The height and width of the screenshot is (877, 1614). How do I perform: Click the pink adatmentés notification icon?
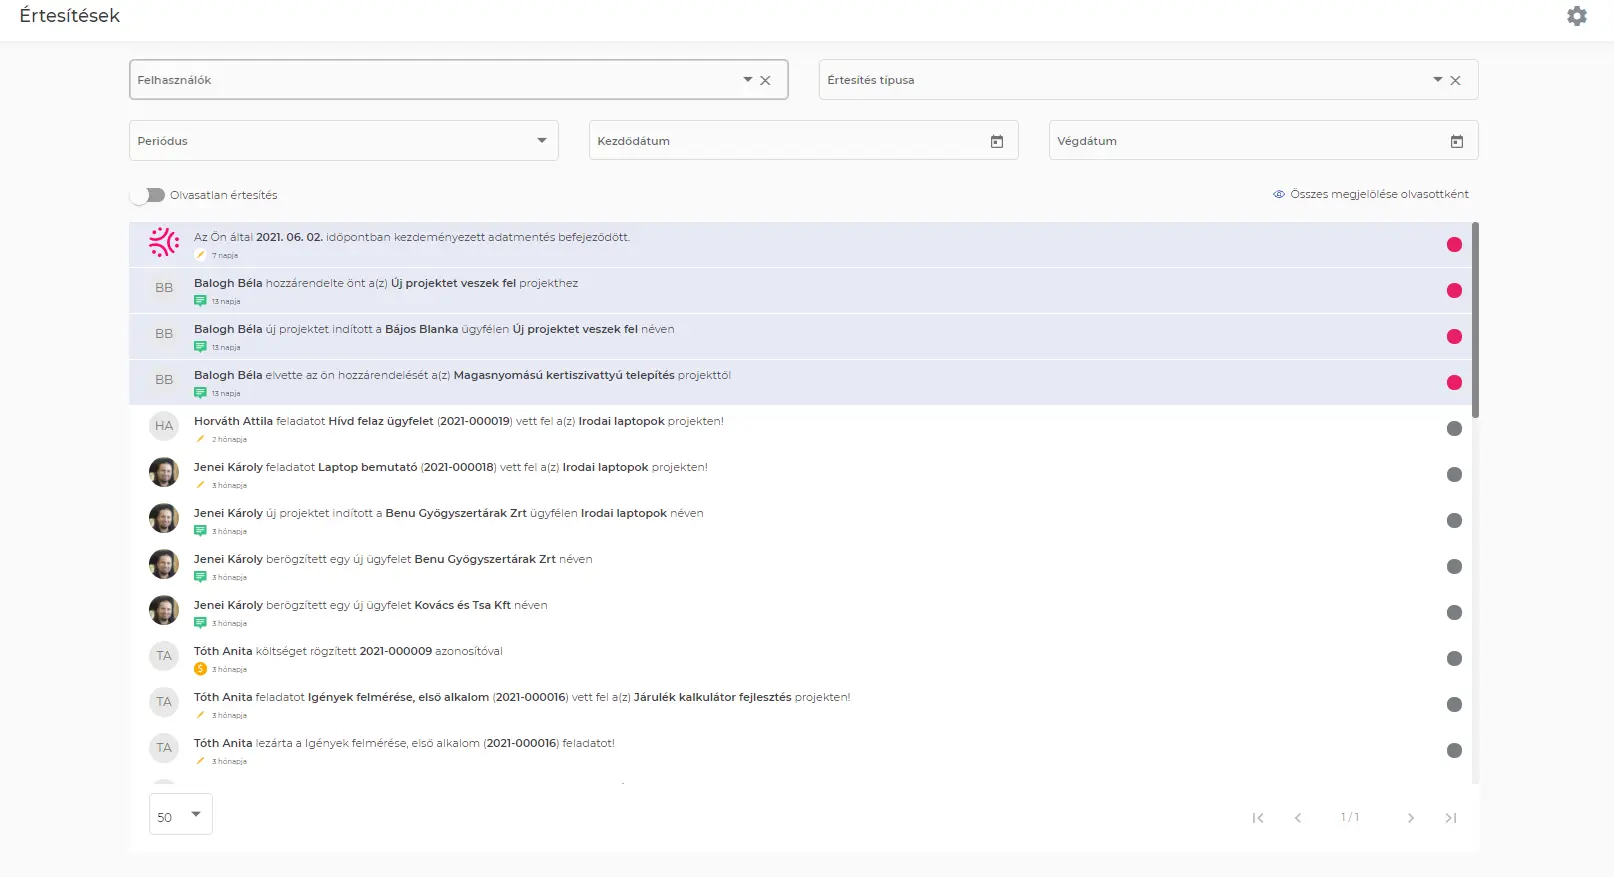164,242
